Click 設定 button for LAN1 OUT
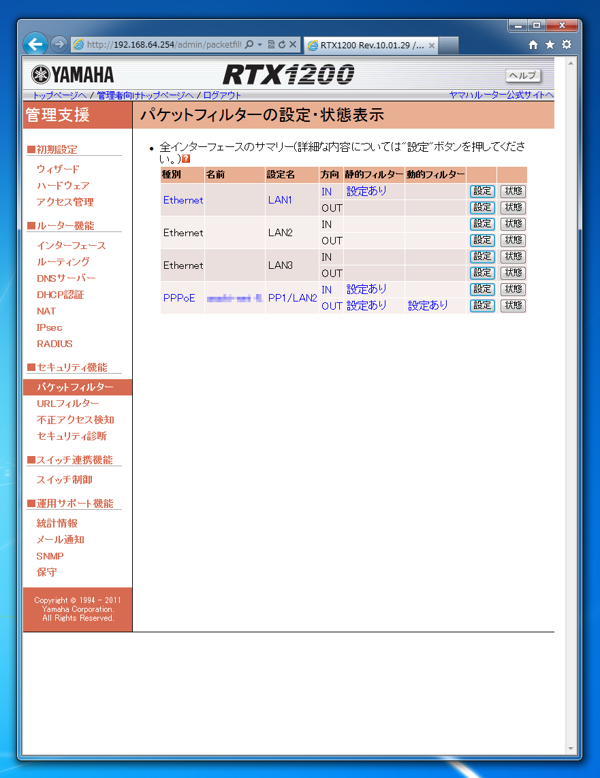This screenshot has height=778, width=600. click(482, 208)
